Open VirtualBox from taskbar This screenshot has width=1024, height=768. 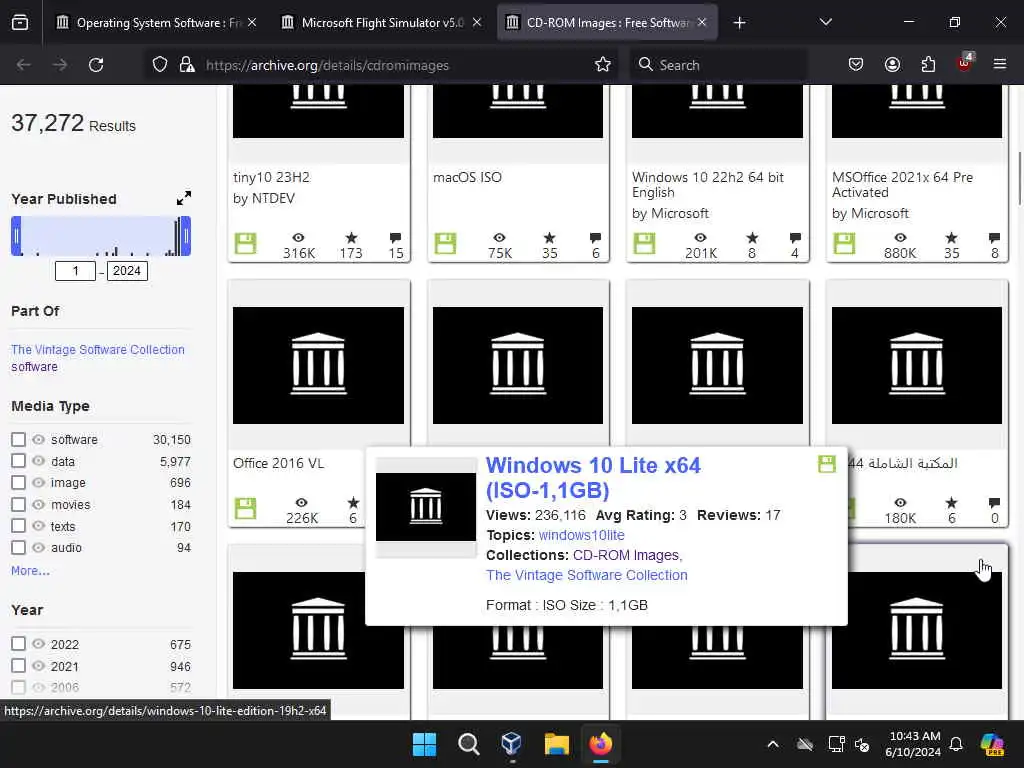(x=511, y=744)
